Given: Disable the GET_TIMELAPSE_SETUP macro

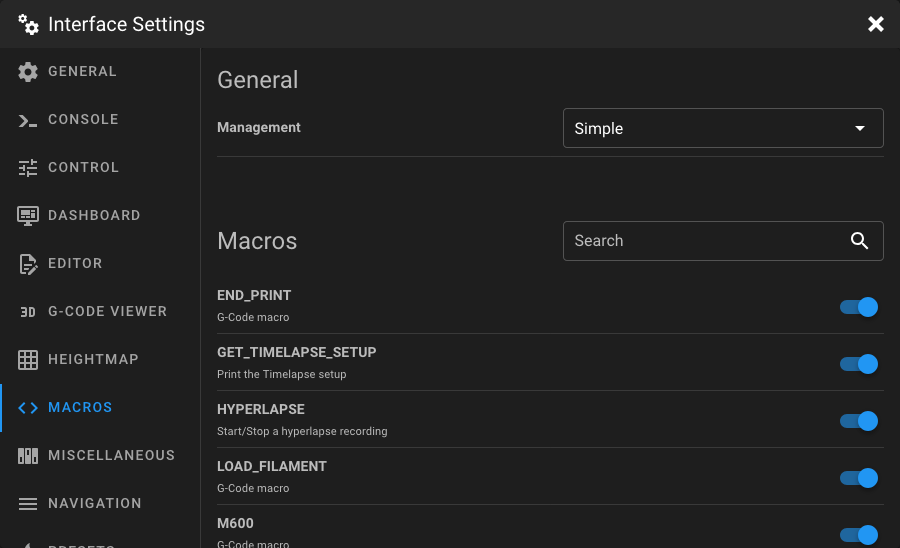Looking at the screenshot, I should [859, 364].
